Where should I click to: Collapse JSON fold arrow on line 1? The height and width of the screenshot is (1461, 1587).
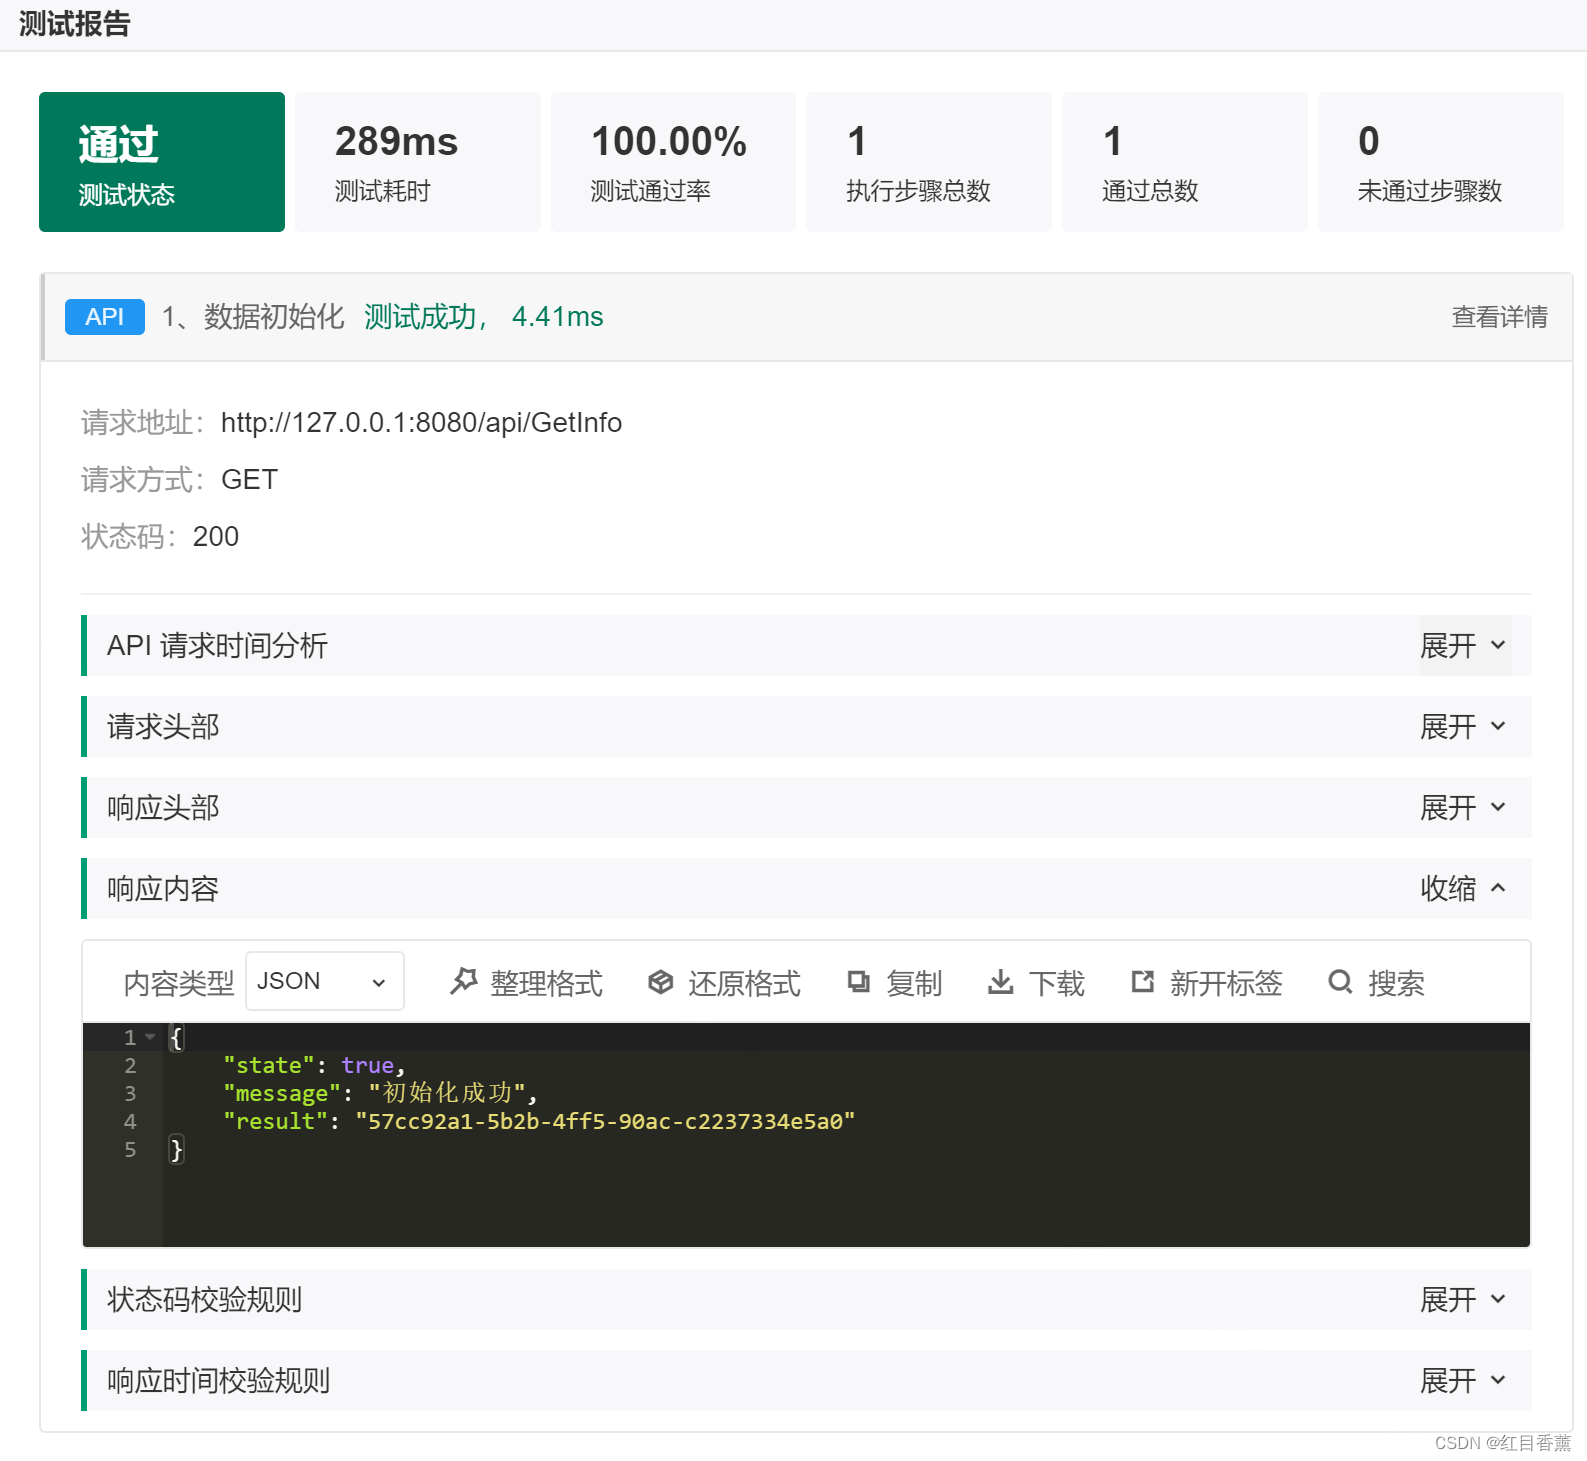[150, 1037]
